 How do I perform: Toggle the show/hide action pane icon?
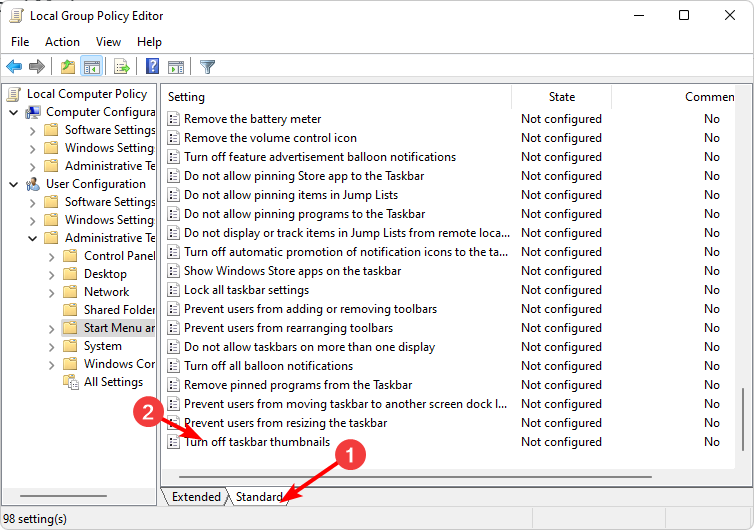pos(176,67)
